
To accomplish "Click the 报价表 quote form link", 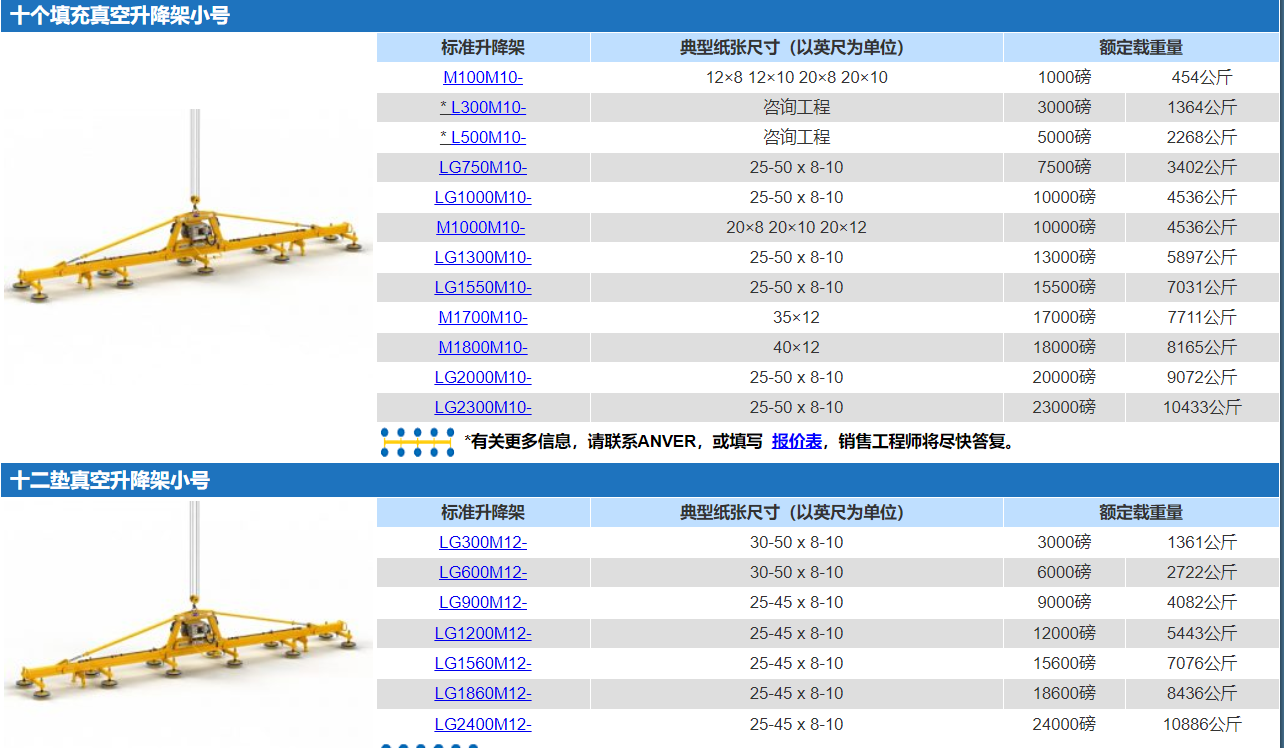I will pyautogui.click(x=797, y=441).
